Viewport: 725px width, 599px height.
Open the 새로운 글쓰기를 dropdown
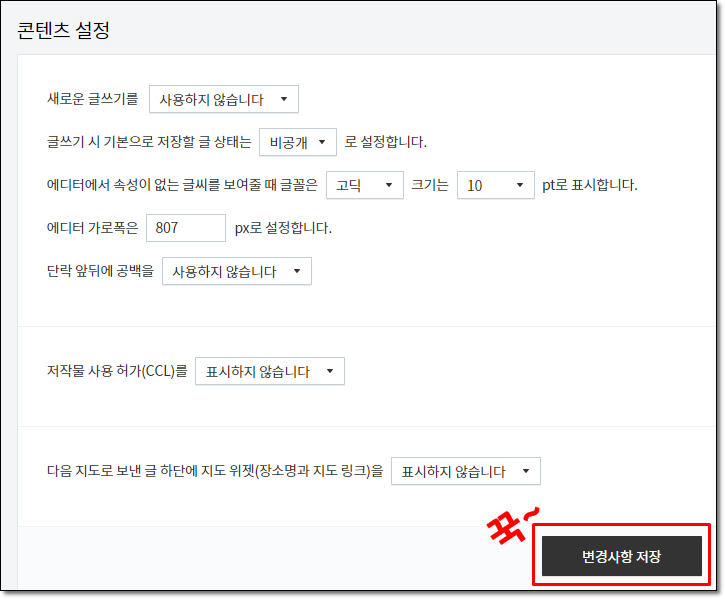tap(224, 99)
